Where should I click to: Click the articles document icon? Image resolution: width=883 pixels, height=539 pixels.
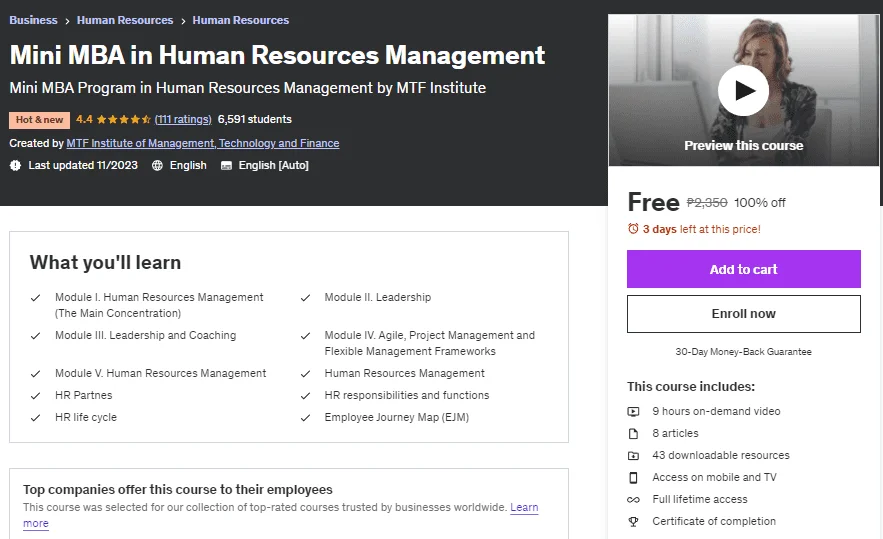tap(634, 434)
